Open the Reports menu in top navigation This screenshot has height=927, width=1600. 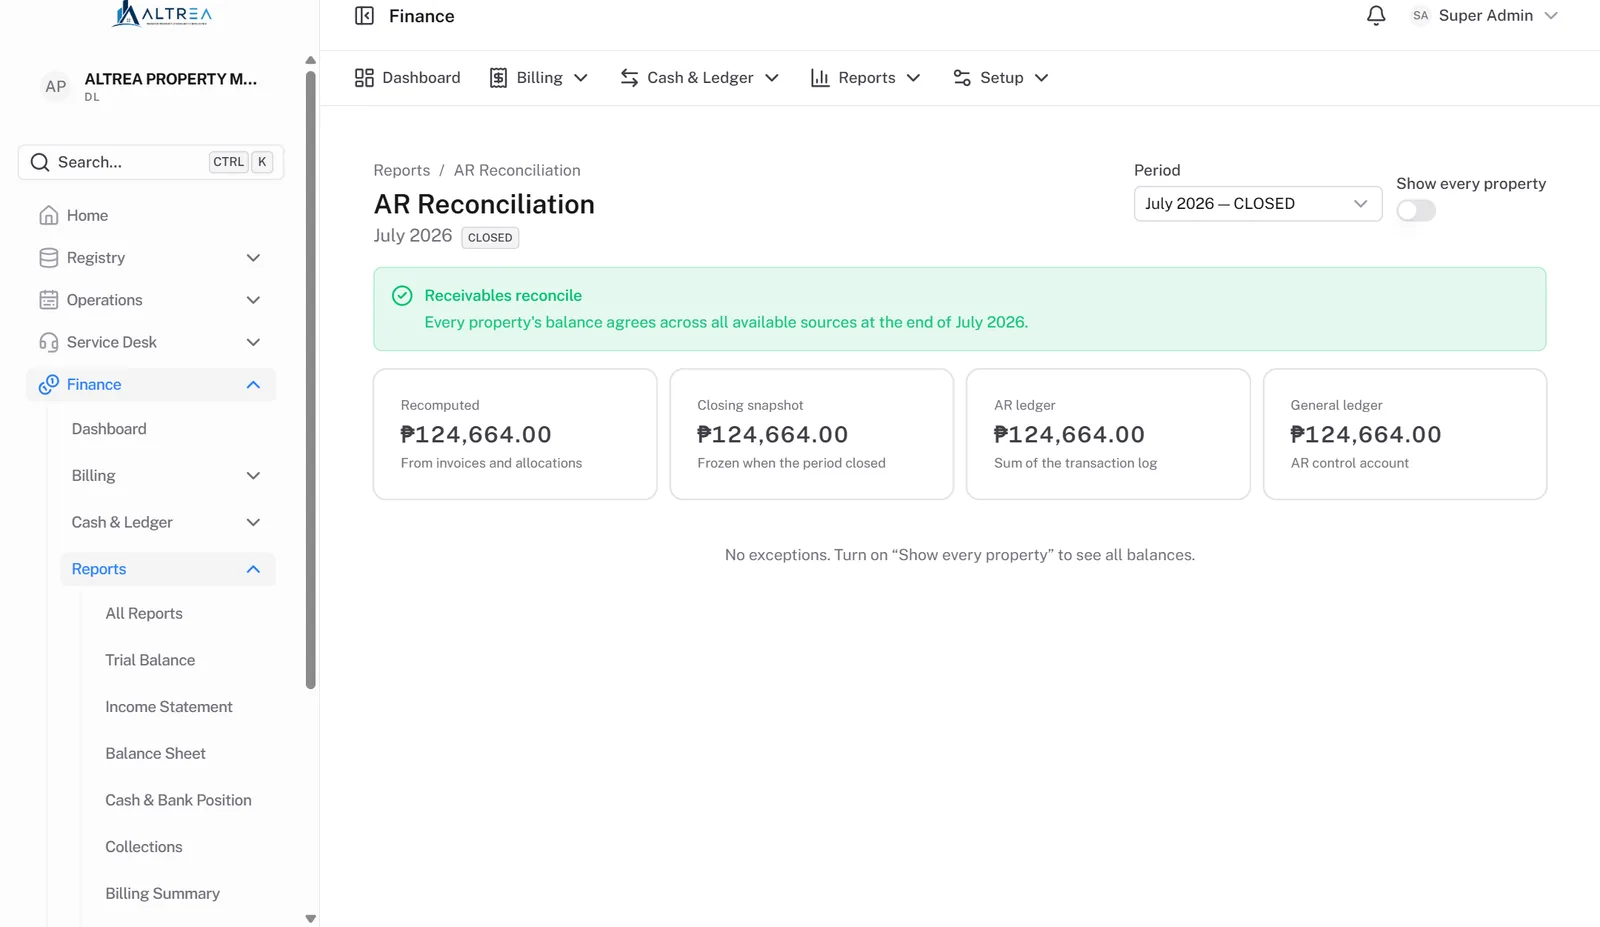(865, 78)
